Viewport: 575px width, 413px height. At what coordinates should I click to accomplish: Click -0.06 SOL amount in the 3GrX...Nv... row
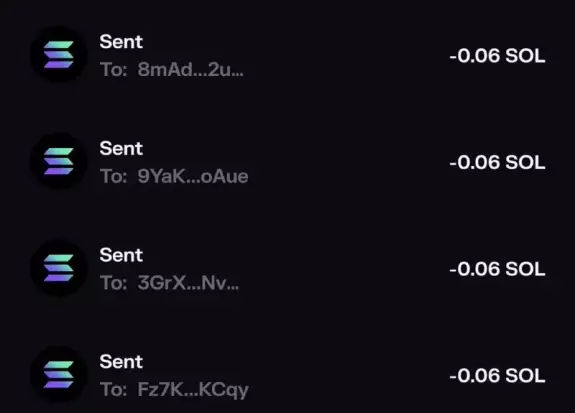497,269
